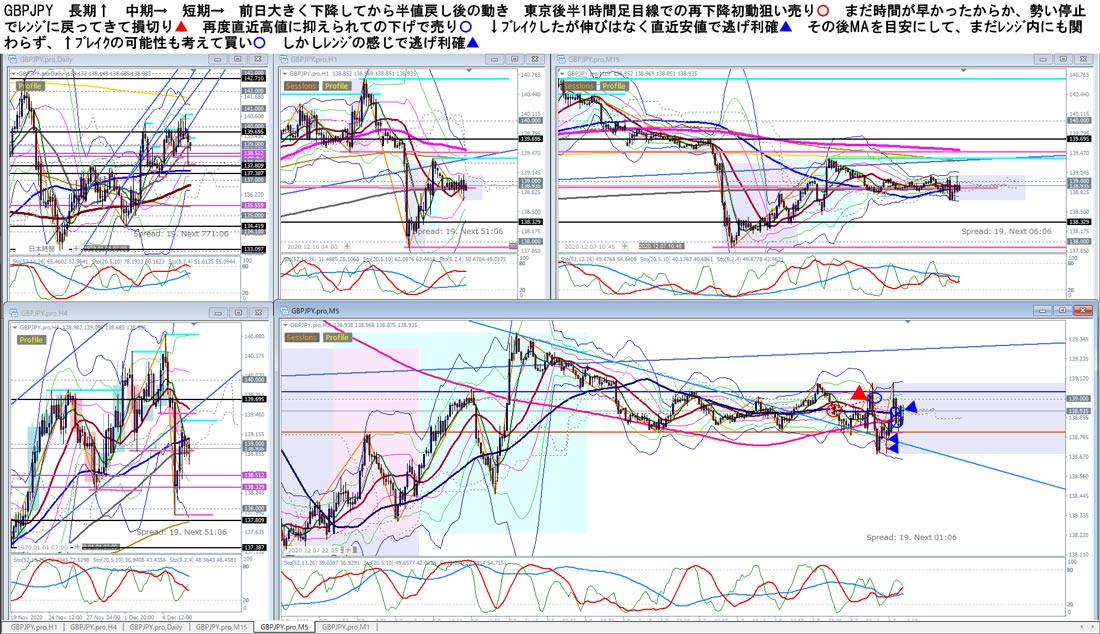
Task: Select the 135.559 price label in Daily chart
Action: pos(254,206)
